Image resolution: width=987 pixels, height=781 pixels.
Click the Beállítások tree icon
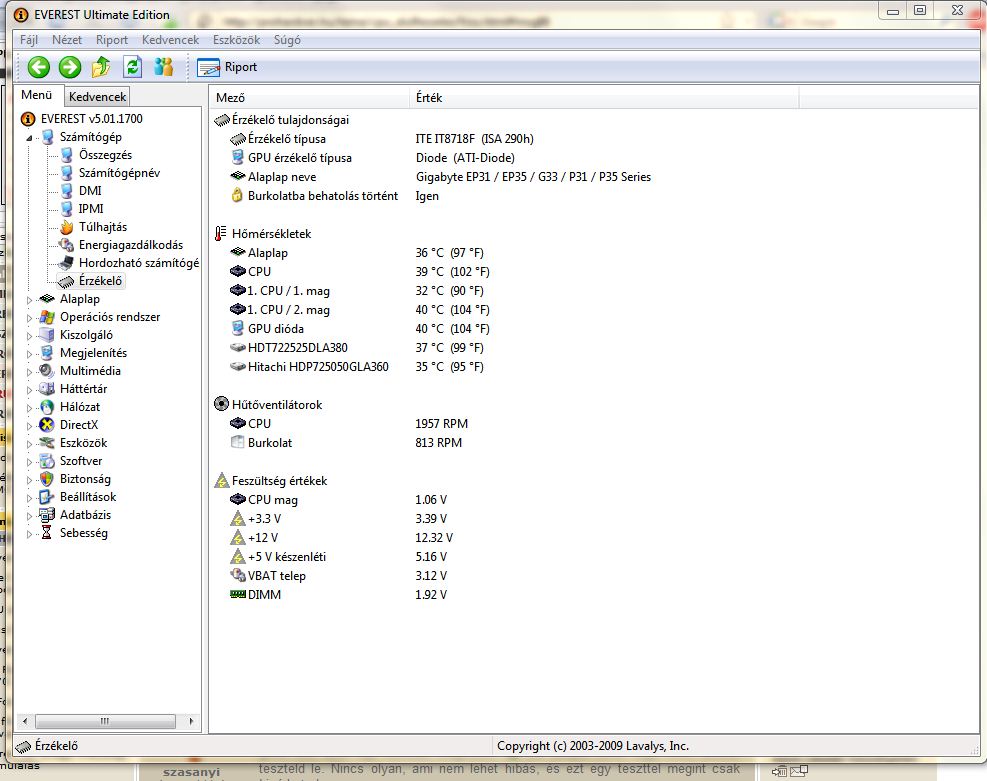click(x=47, y=497)
